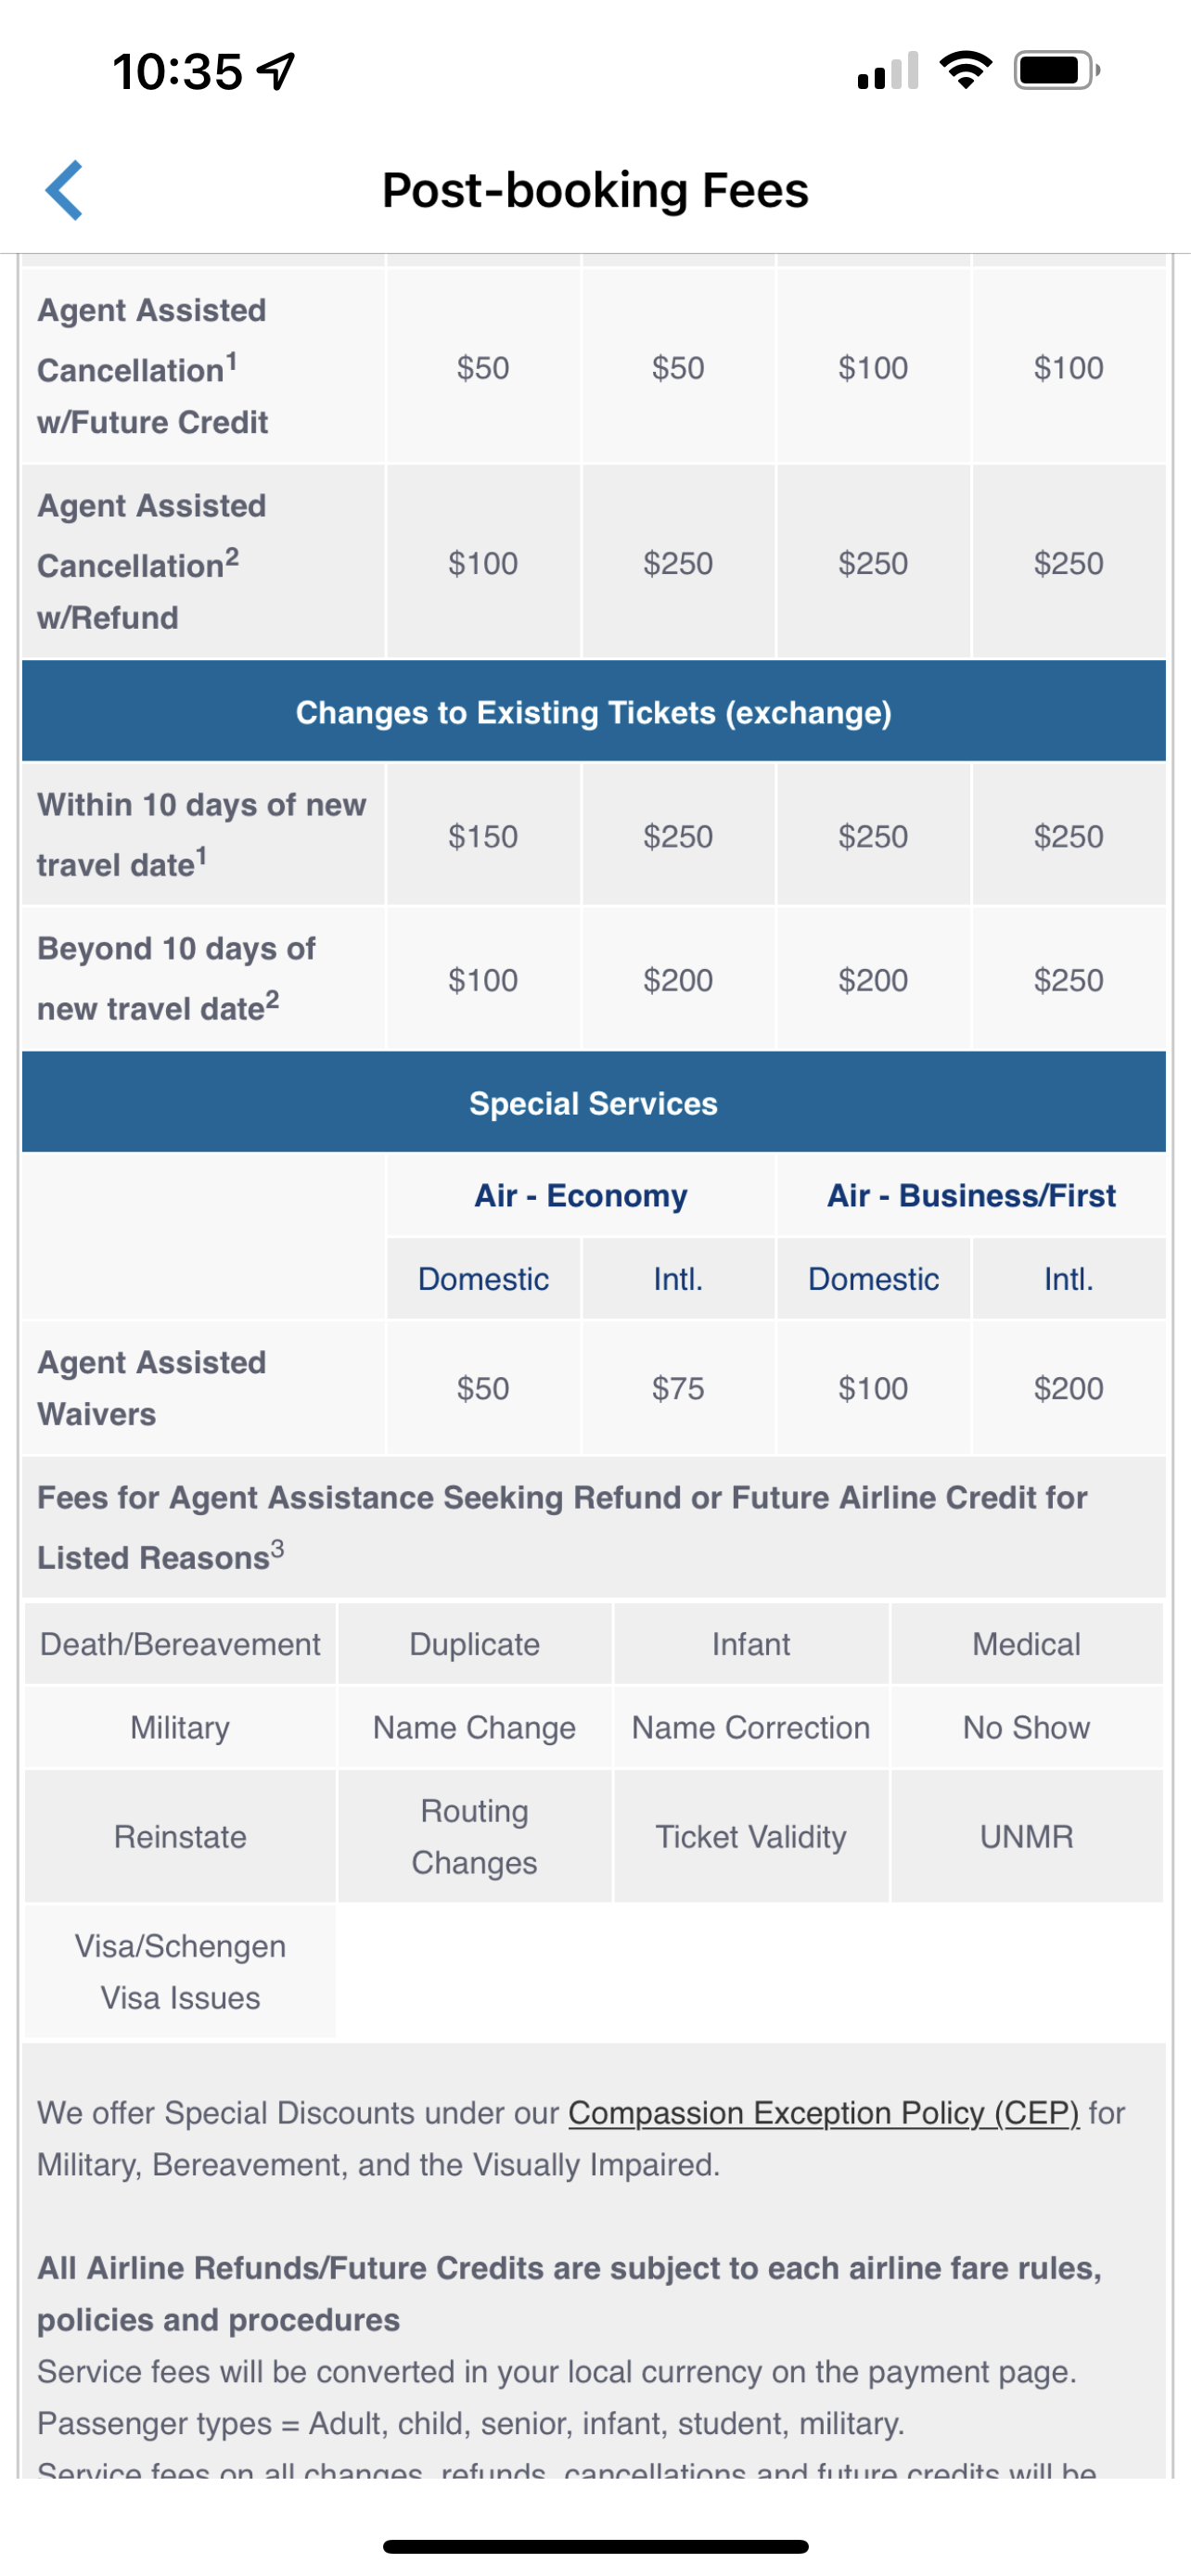Click the battery status icon

pos(1056,70)
